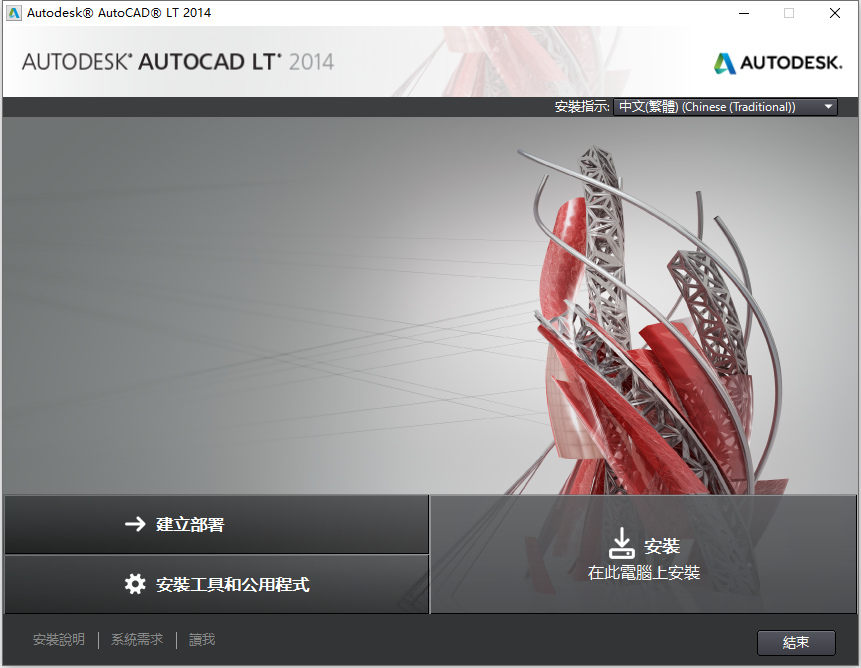Start 安裝 在此電腦上安裝
The image size is (861, 668).
[644, 554]
